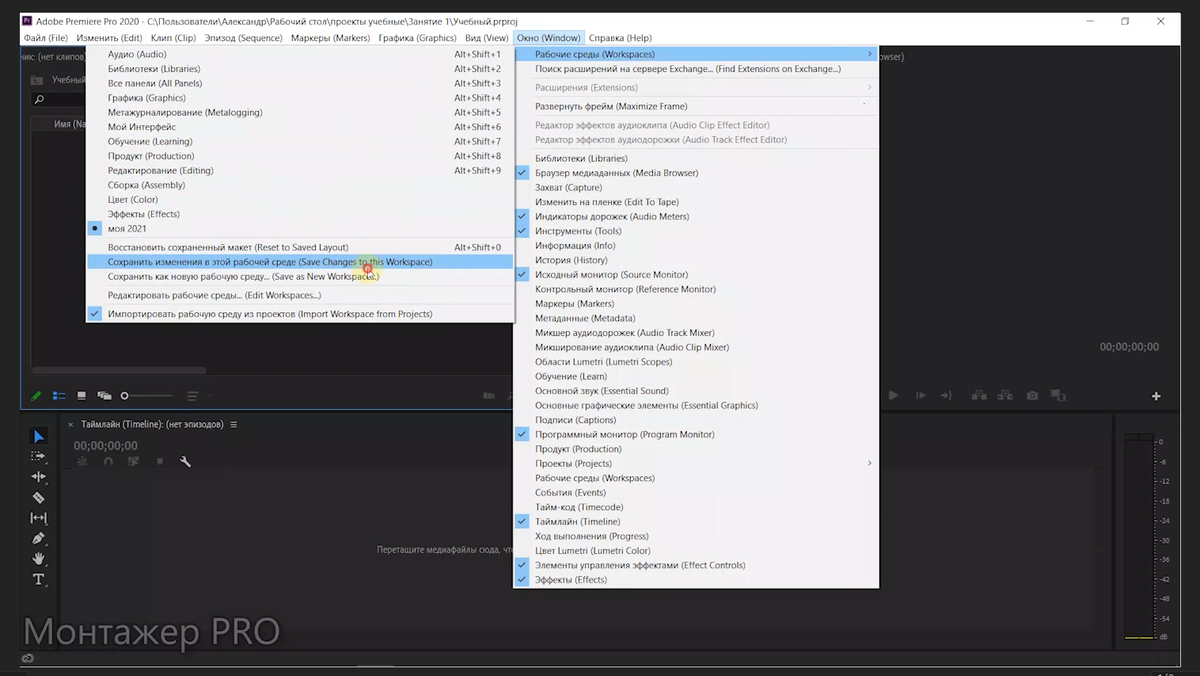Open the Файл (File) menu
This screenshot has width=1200, height=676.
pyautogui.click(x=45, y=38)
